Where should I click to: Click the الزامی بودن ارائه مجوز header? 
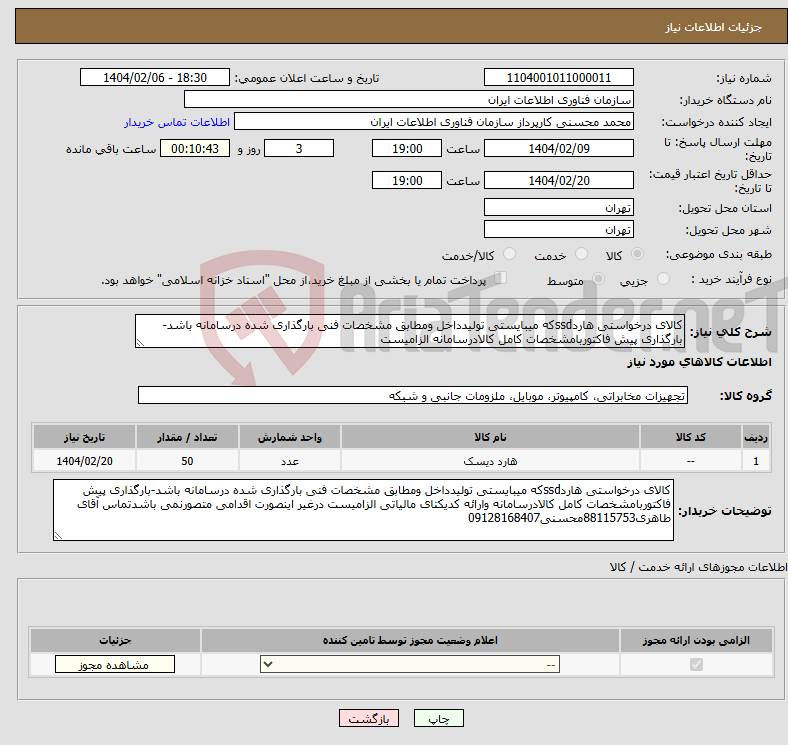tap(696, 640)
